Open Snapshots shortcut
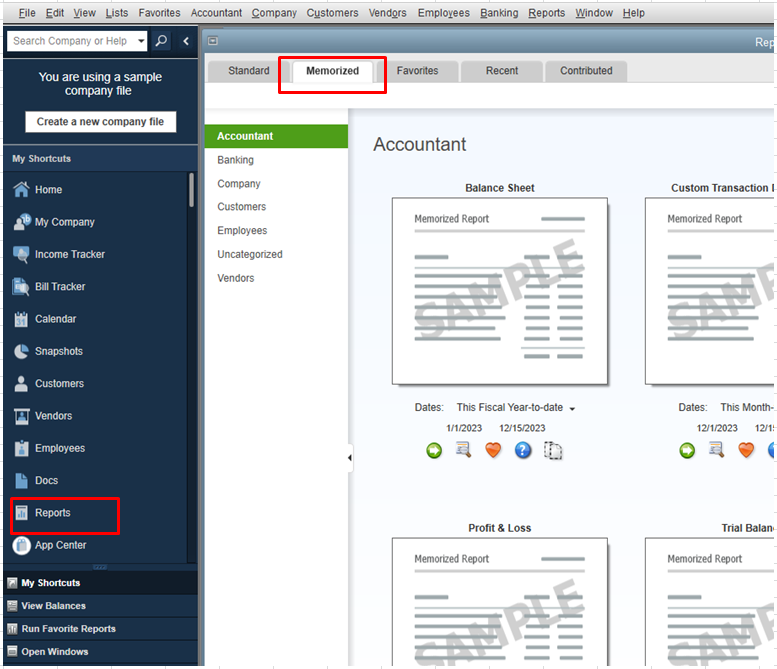Screen dimensions: 777x669 [x=48, y=351]
